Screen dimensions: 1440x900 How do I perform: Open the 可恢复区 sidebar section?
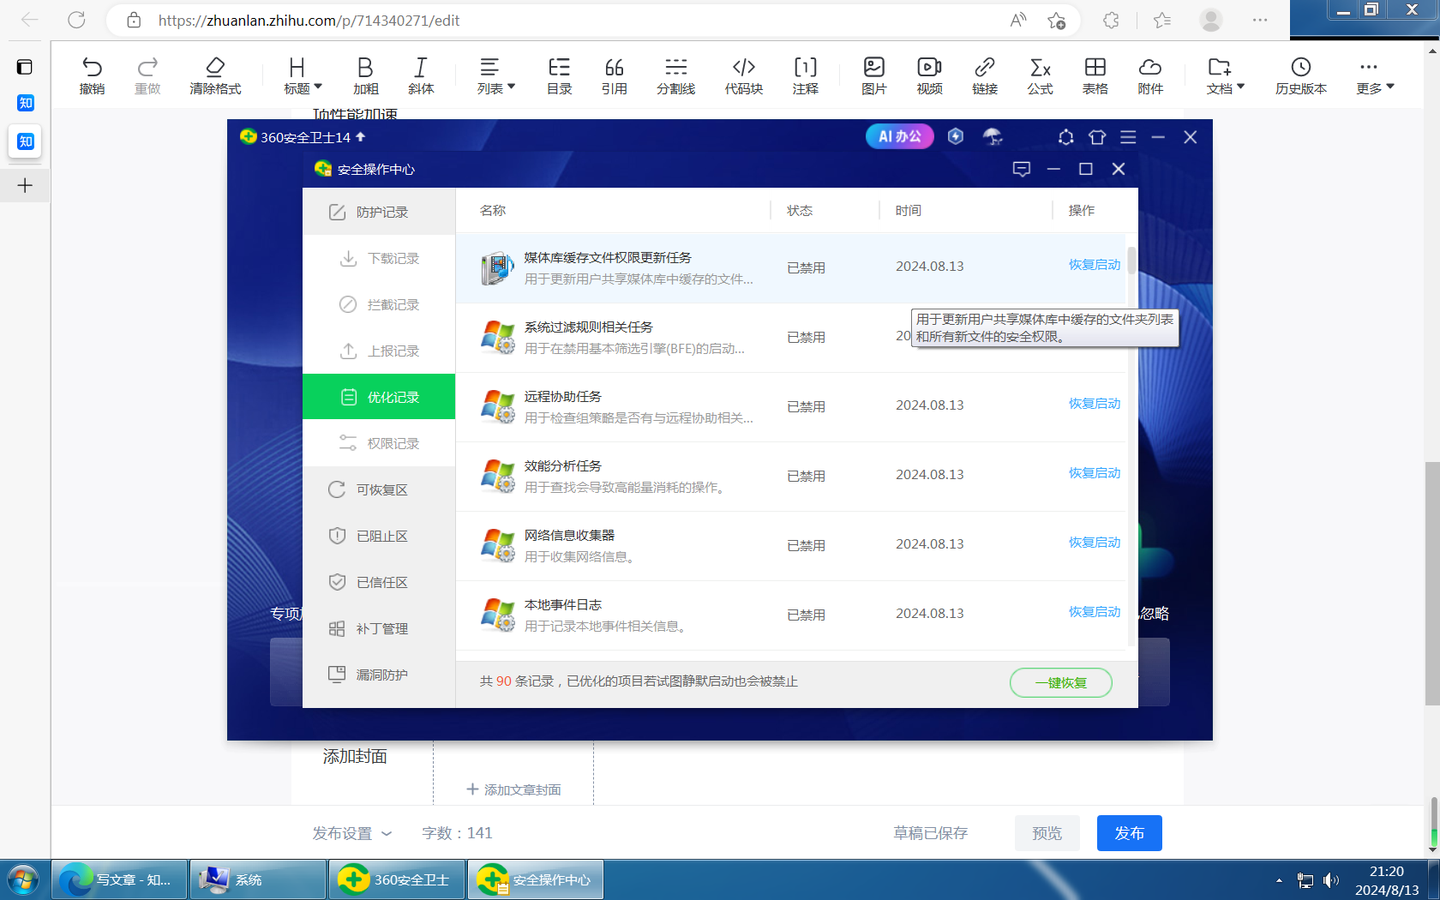379,490
